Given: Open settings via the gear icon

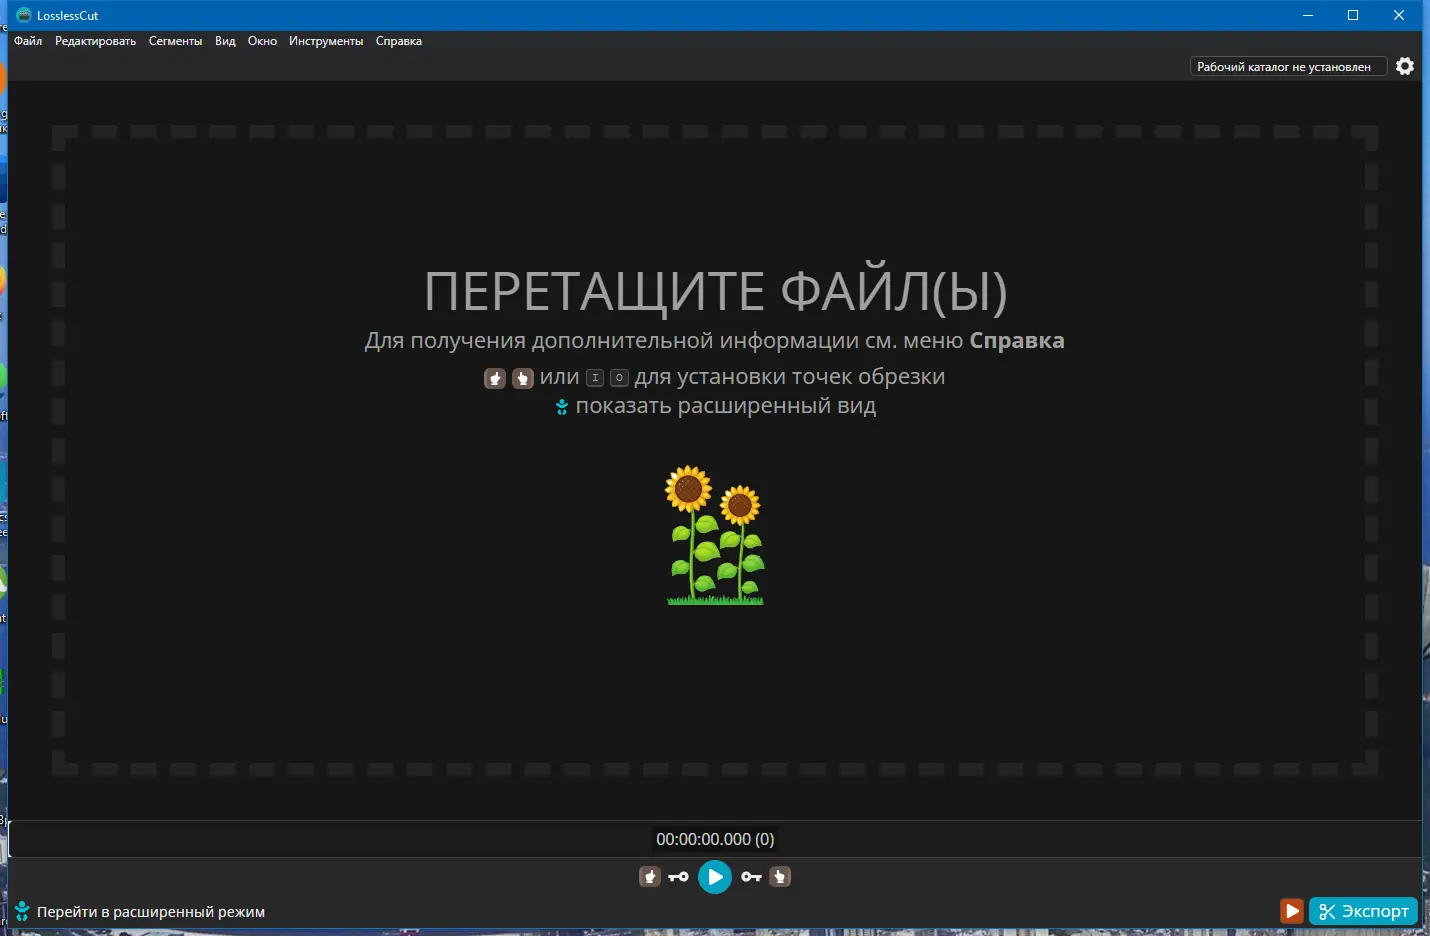Looking at the screenshot, I should (1405, 65).
